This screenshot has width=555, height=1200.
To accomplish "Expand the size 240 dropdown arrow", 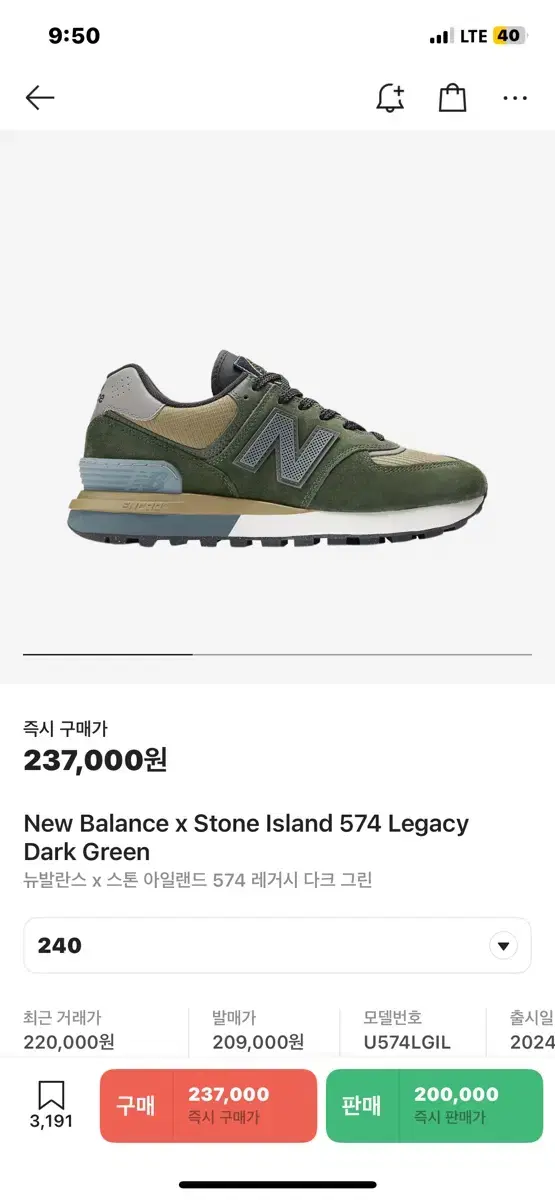I will pos(503,945).
